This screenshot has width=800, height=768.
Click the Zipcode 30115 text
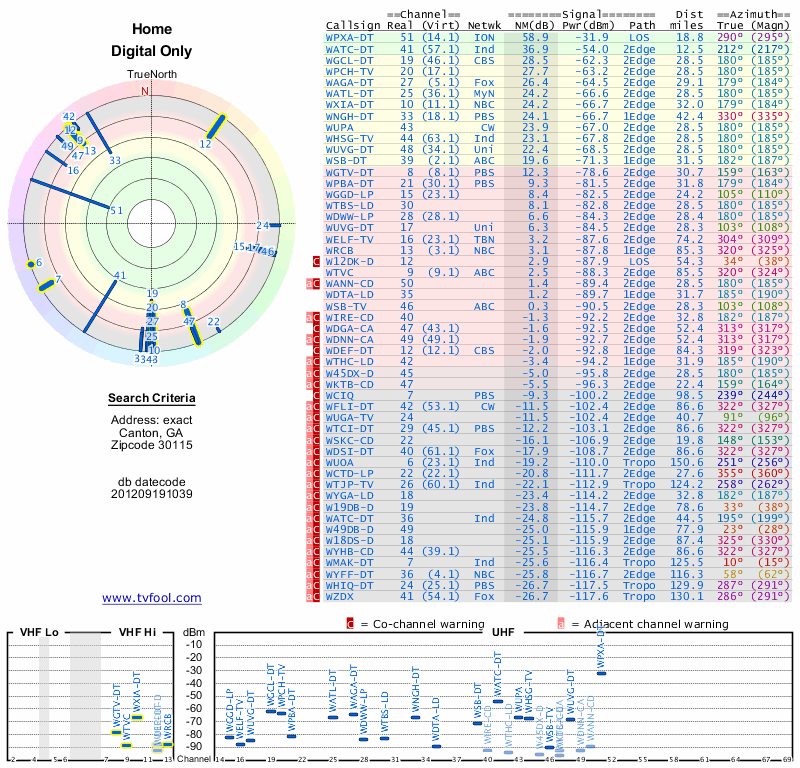[x=152, y=445]
